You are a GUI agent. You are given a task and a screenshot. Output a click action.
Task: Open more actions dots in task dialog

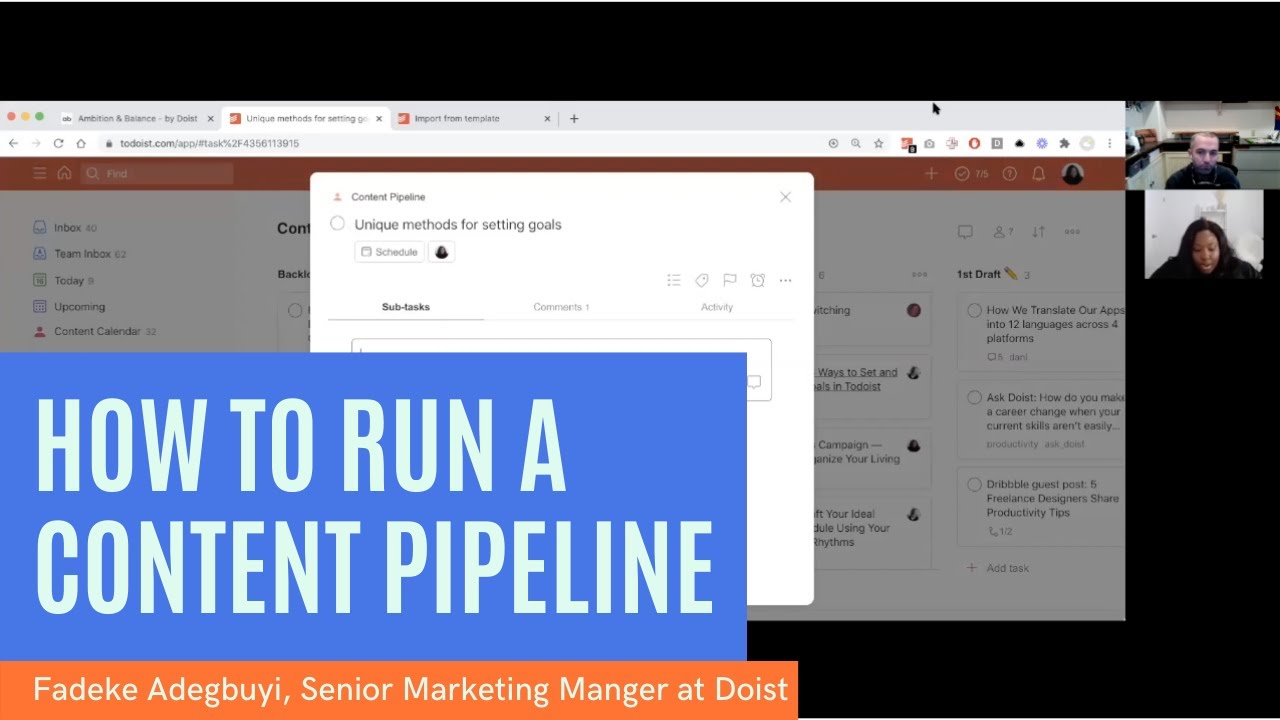786,280
